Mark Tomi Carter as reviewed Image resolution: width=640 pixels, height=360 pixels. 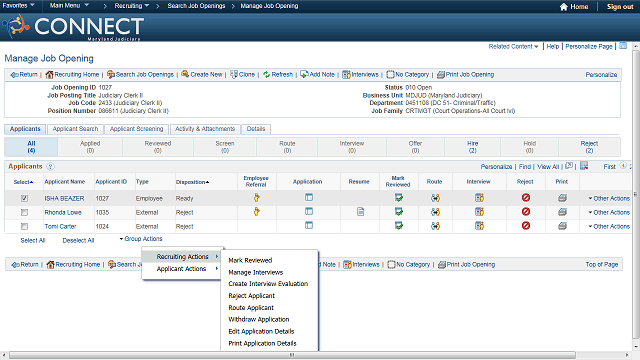[x=398, y=226]
